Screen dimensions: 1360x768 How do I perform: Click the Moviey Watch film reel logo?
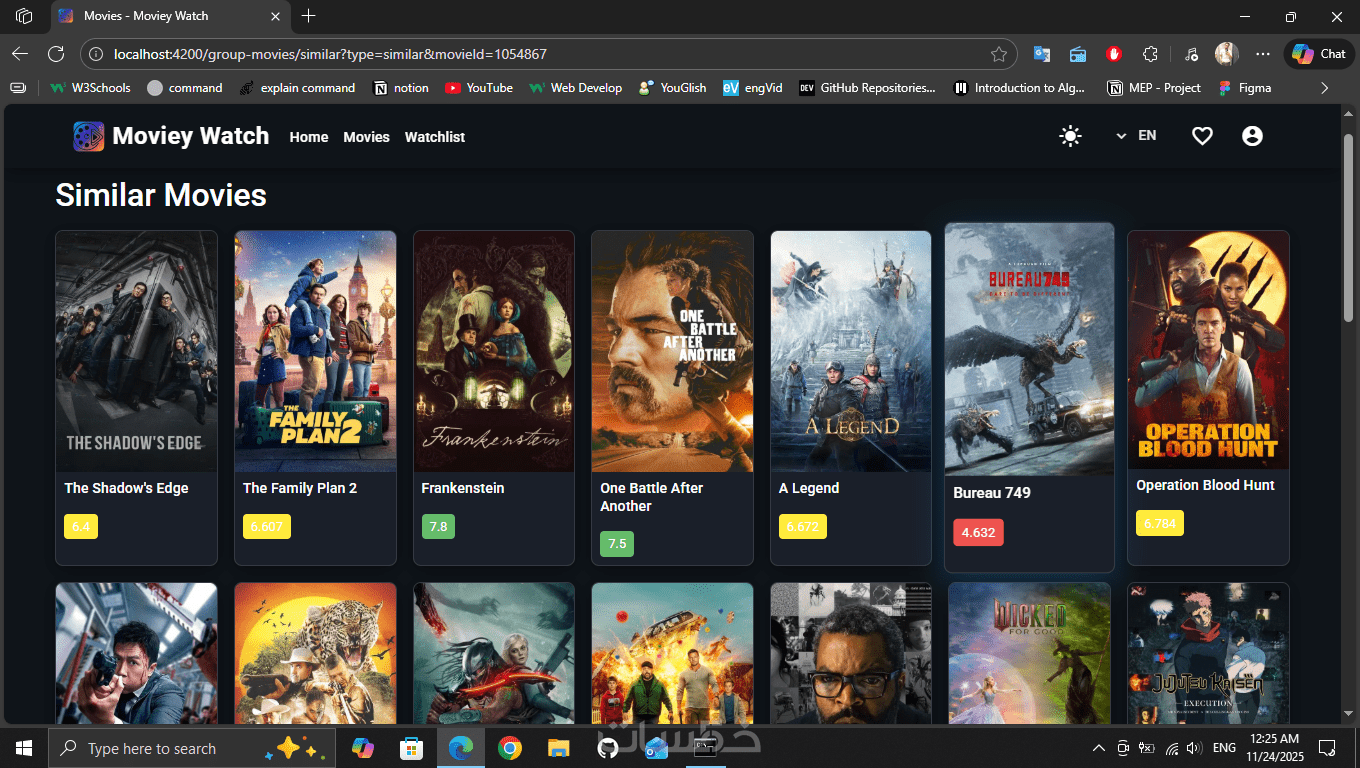coord(88,136)
